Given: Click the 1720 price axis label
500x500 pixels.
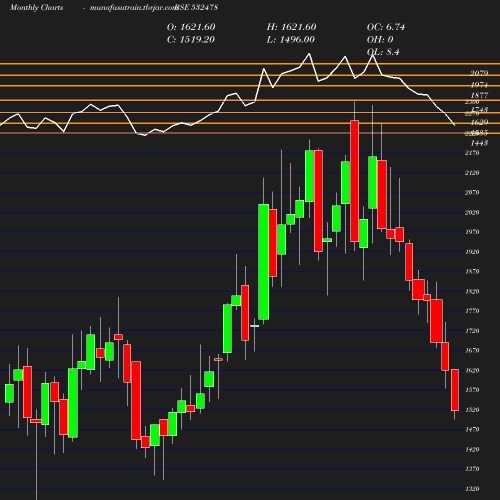Looking at the screenshot, I should [472, 331].
